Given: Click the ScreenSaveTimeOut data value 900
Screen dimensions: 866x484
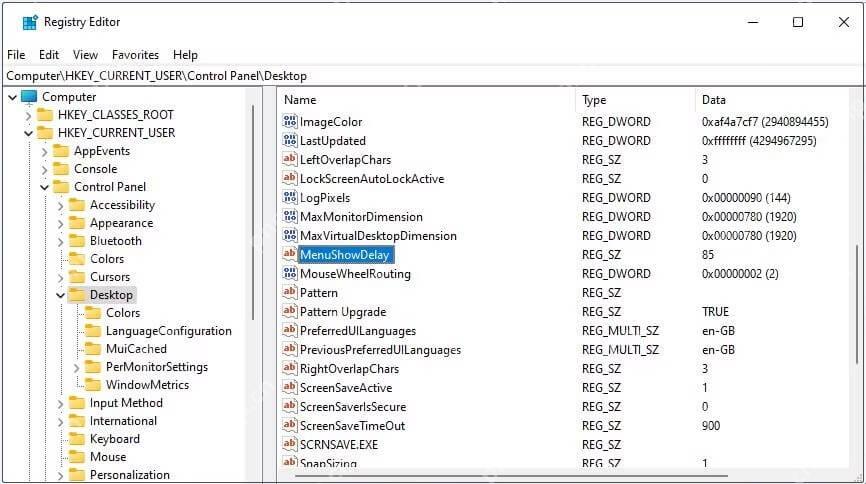Looking at the screenshot, I should (711, 425).
